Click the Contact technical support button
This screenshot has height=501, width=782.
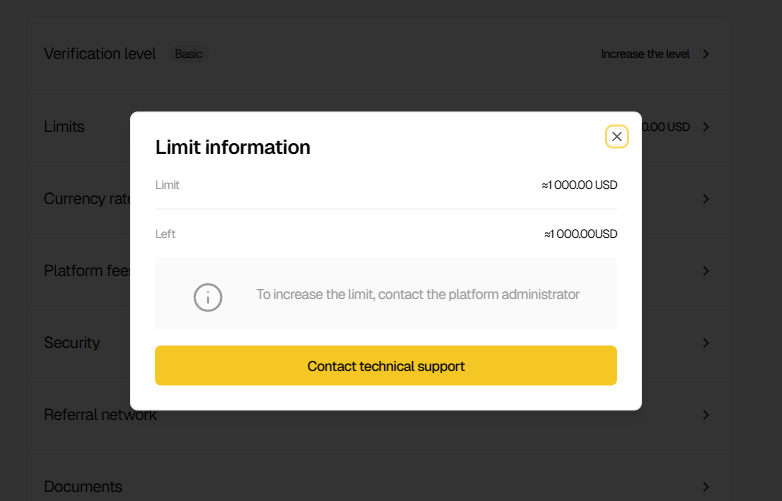coord(386,366)
